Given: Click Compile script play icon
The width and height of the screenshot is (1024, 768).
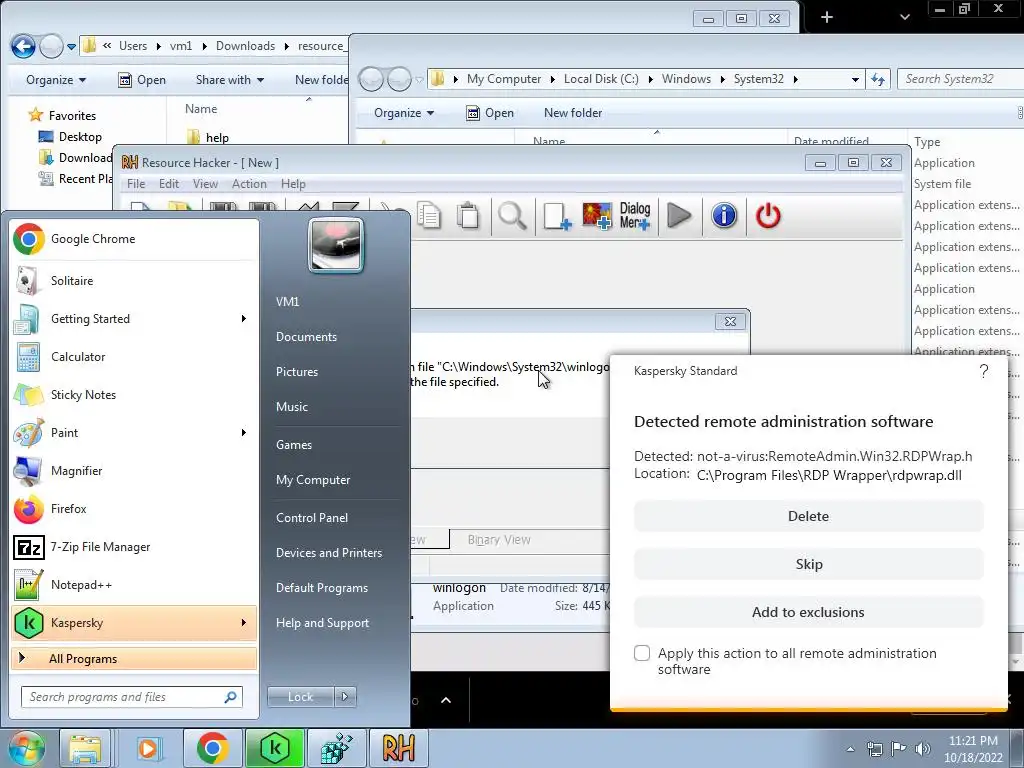Looking at the screenshot, I should [679, 216].
